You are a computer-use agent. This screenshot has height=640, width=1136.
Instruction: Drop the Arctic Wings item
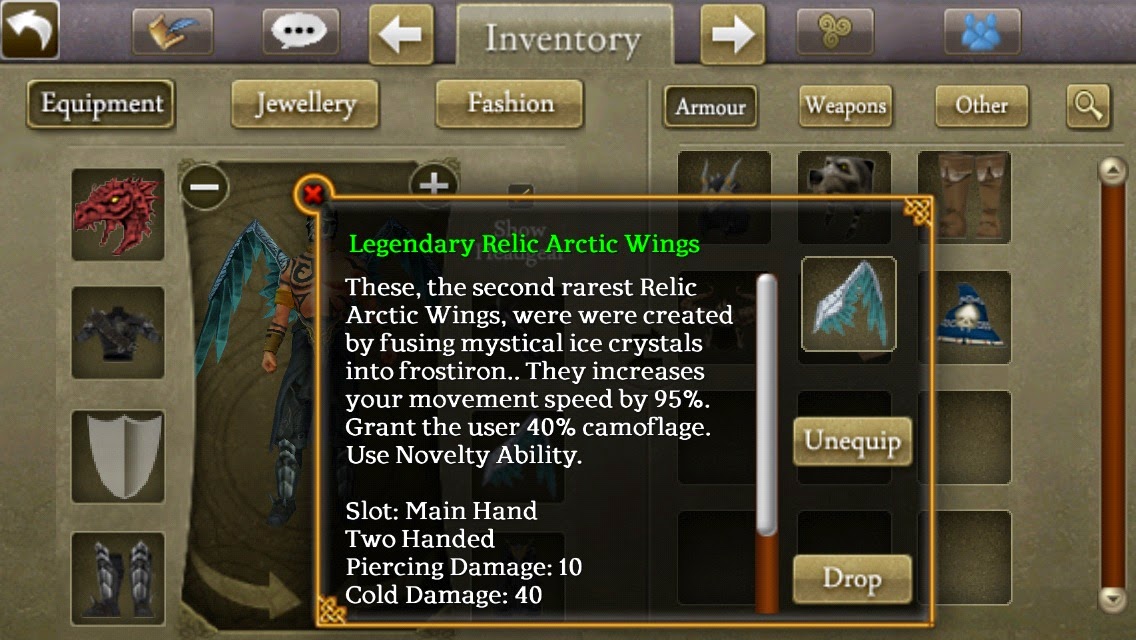(x=852, y=578)
